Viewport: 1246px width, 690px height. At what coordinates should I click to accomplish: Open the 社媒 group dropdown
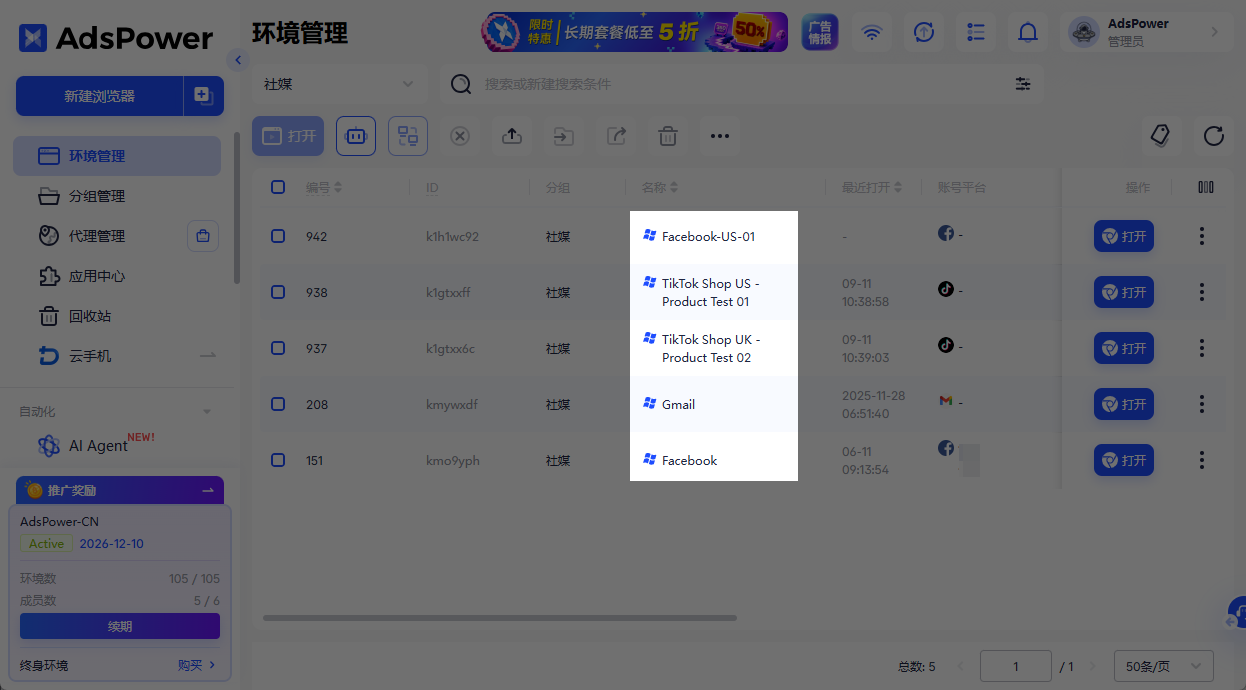(x=338, y=84)
